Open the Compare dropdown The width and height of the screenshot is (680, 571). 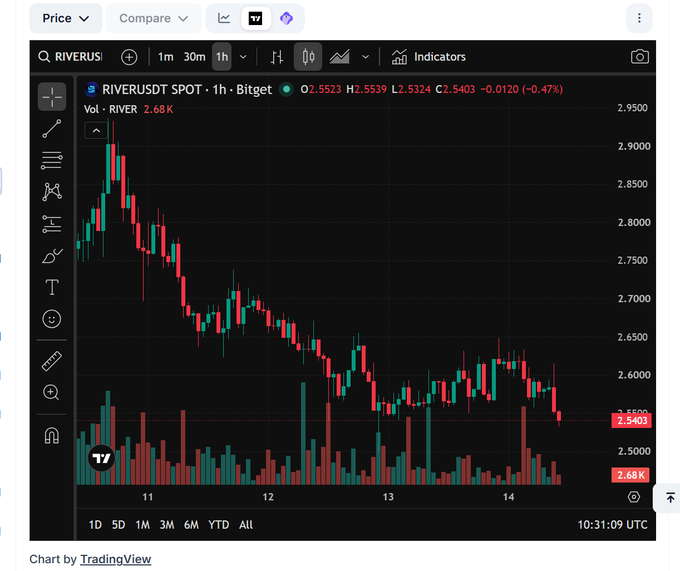pyautogui.click(x=154, y=18)
